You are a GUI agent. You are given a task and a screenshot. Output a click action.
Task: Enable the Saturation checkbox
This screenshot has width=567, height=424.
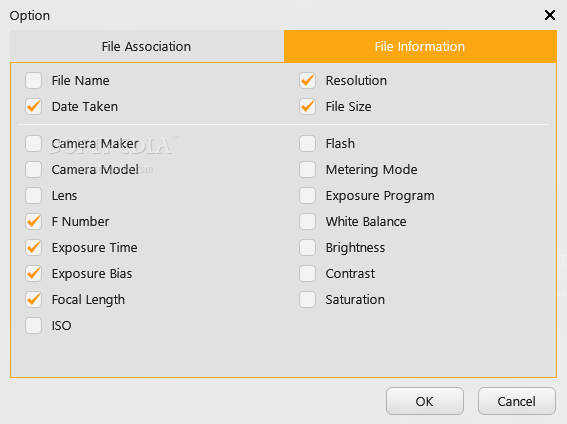pyautogui.click(x=307, y=300)
